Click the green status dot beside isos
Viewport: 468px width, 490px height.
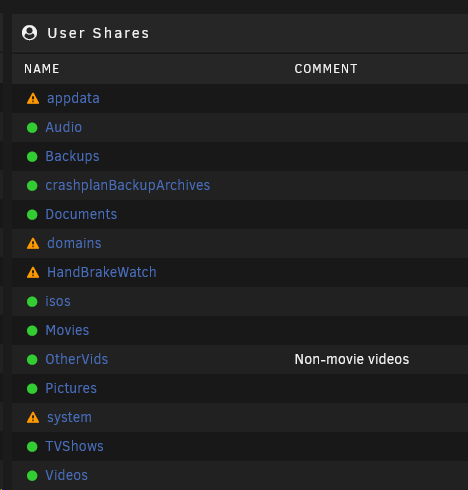[x=32, y=302]
